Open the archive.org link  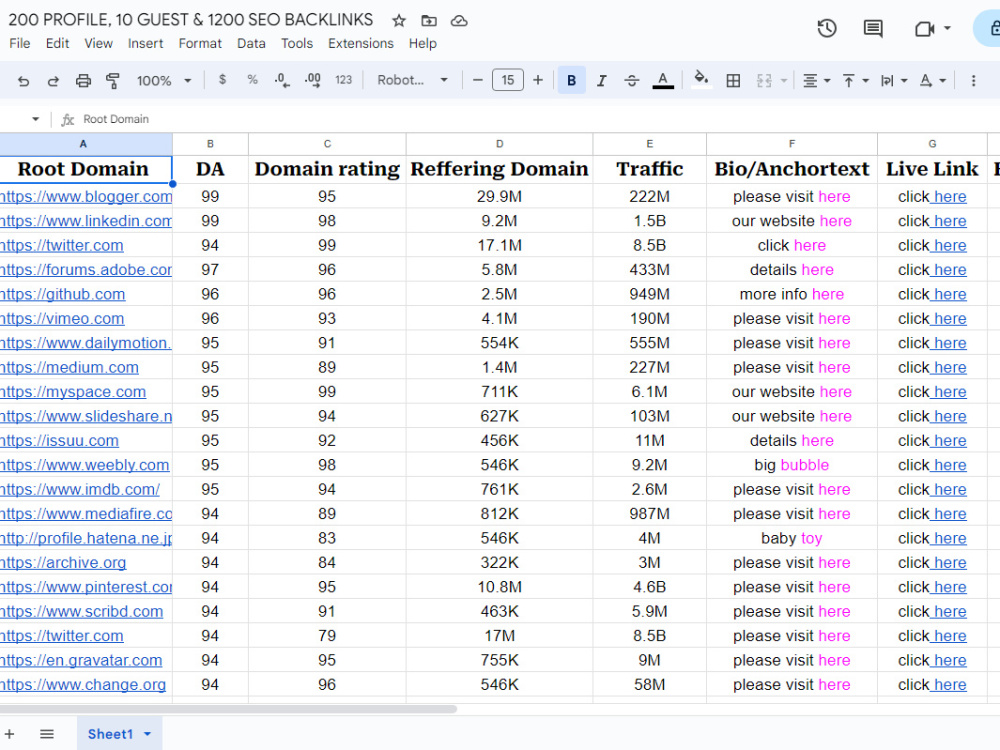pos(63,562)
